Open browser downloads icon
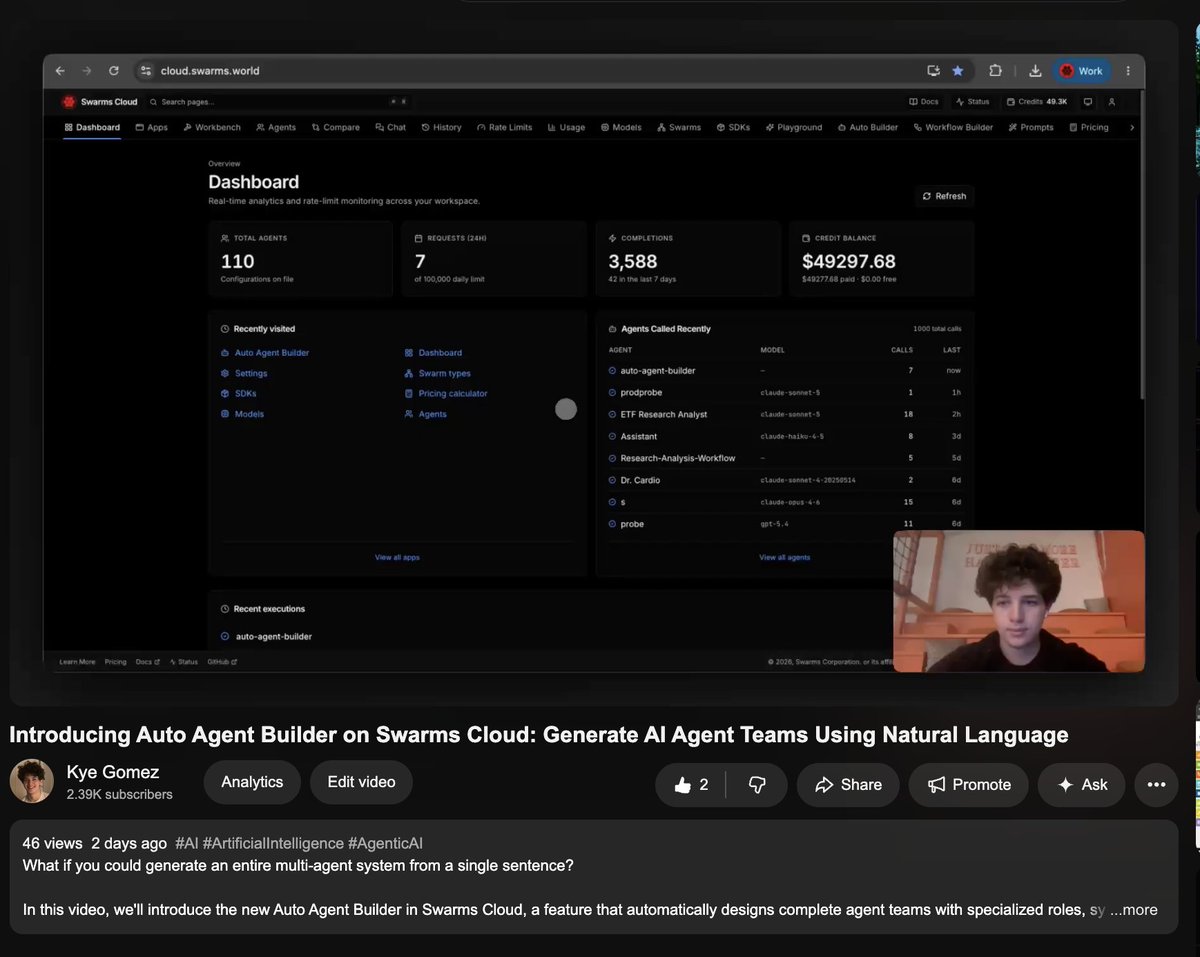 coord(1035,71)
